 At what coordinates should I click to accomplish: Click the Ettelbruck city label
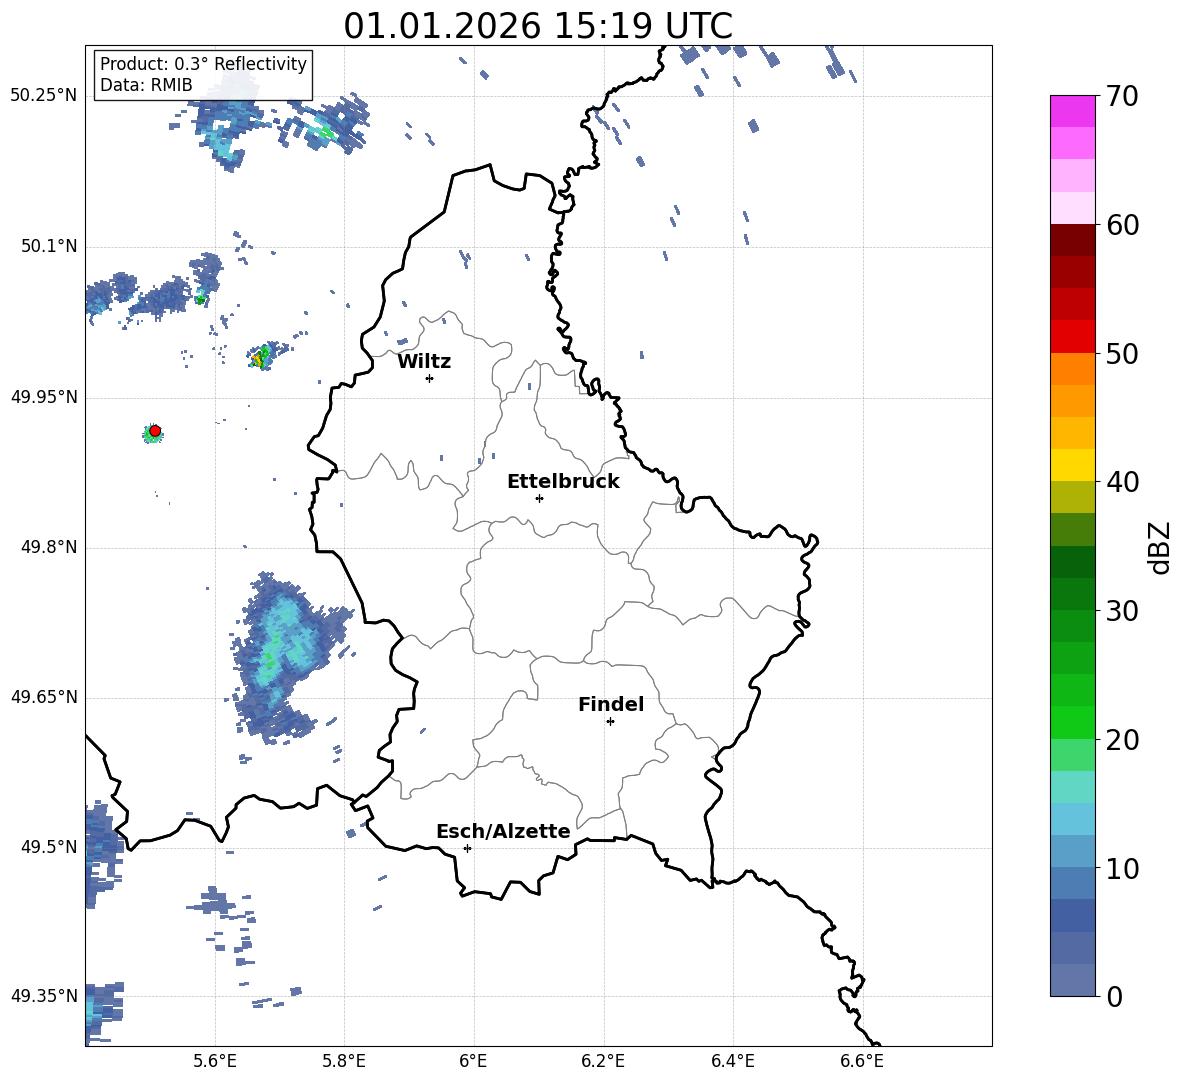(x=563, y=482)
